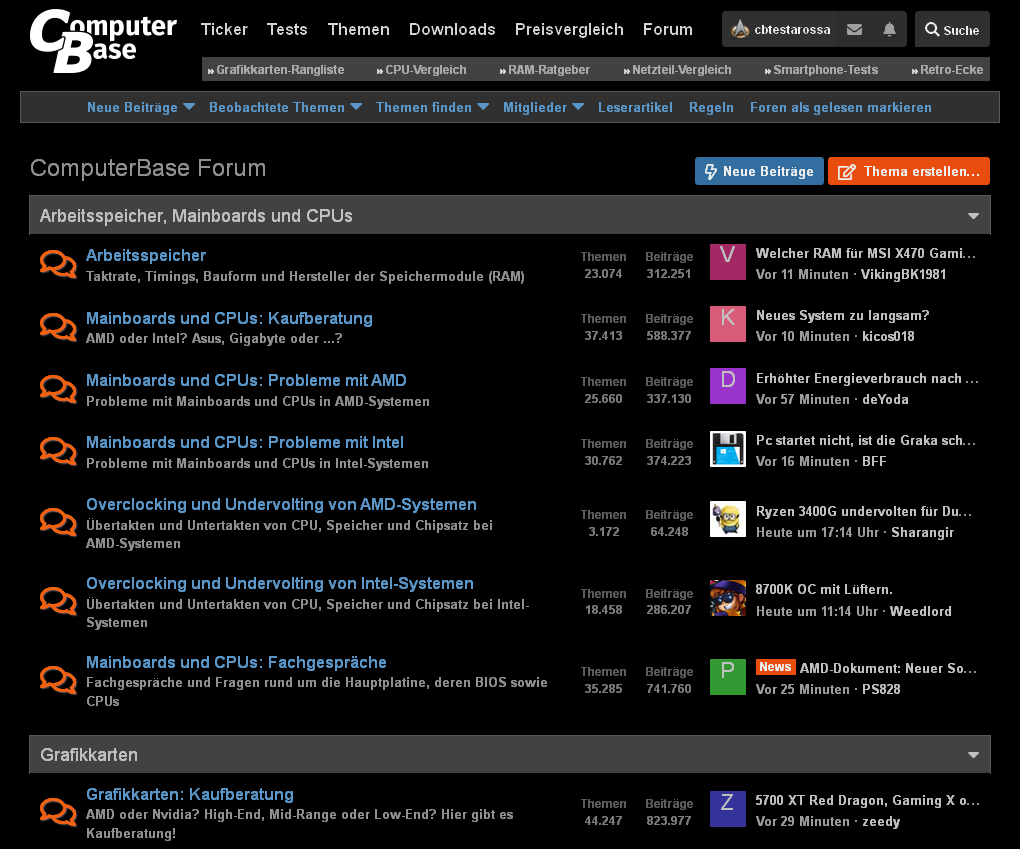Screen dimensions: 1020x849
Task: Open the Z avatar of zeedy
Action: (x=727, y=809)
